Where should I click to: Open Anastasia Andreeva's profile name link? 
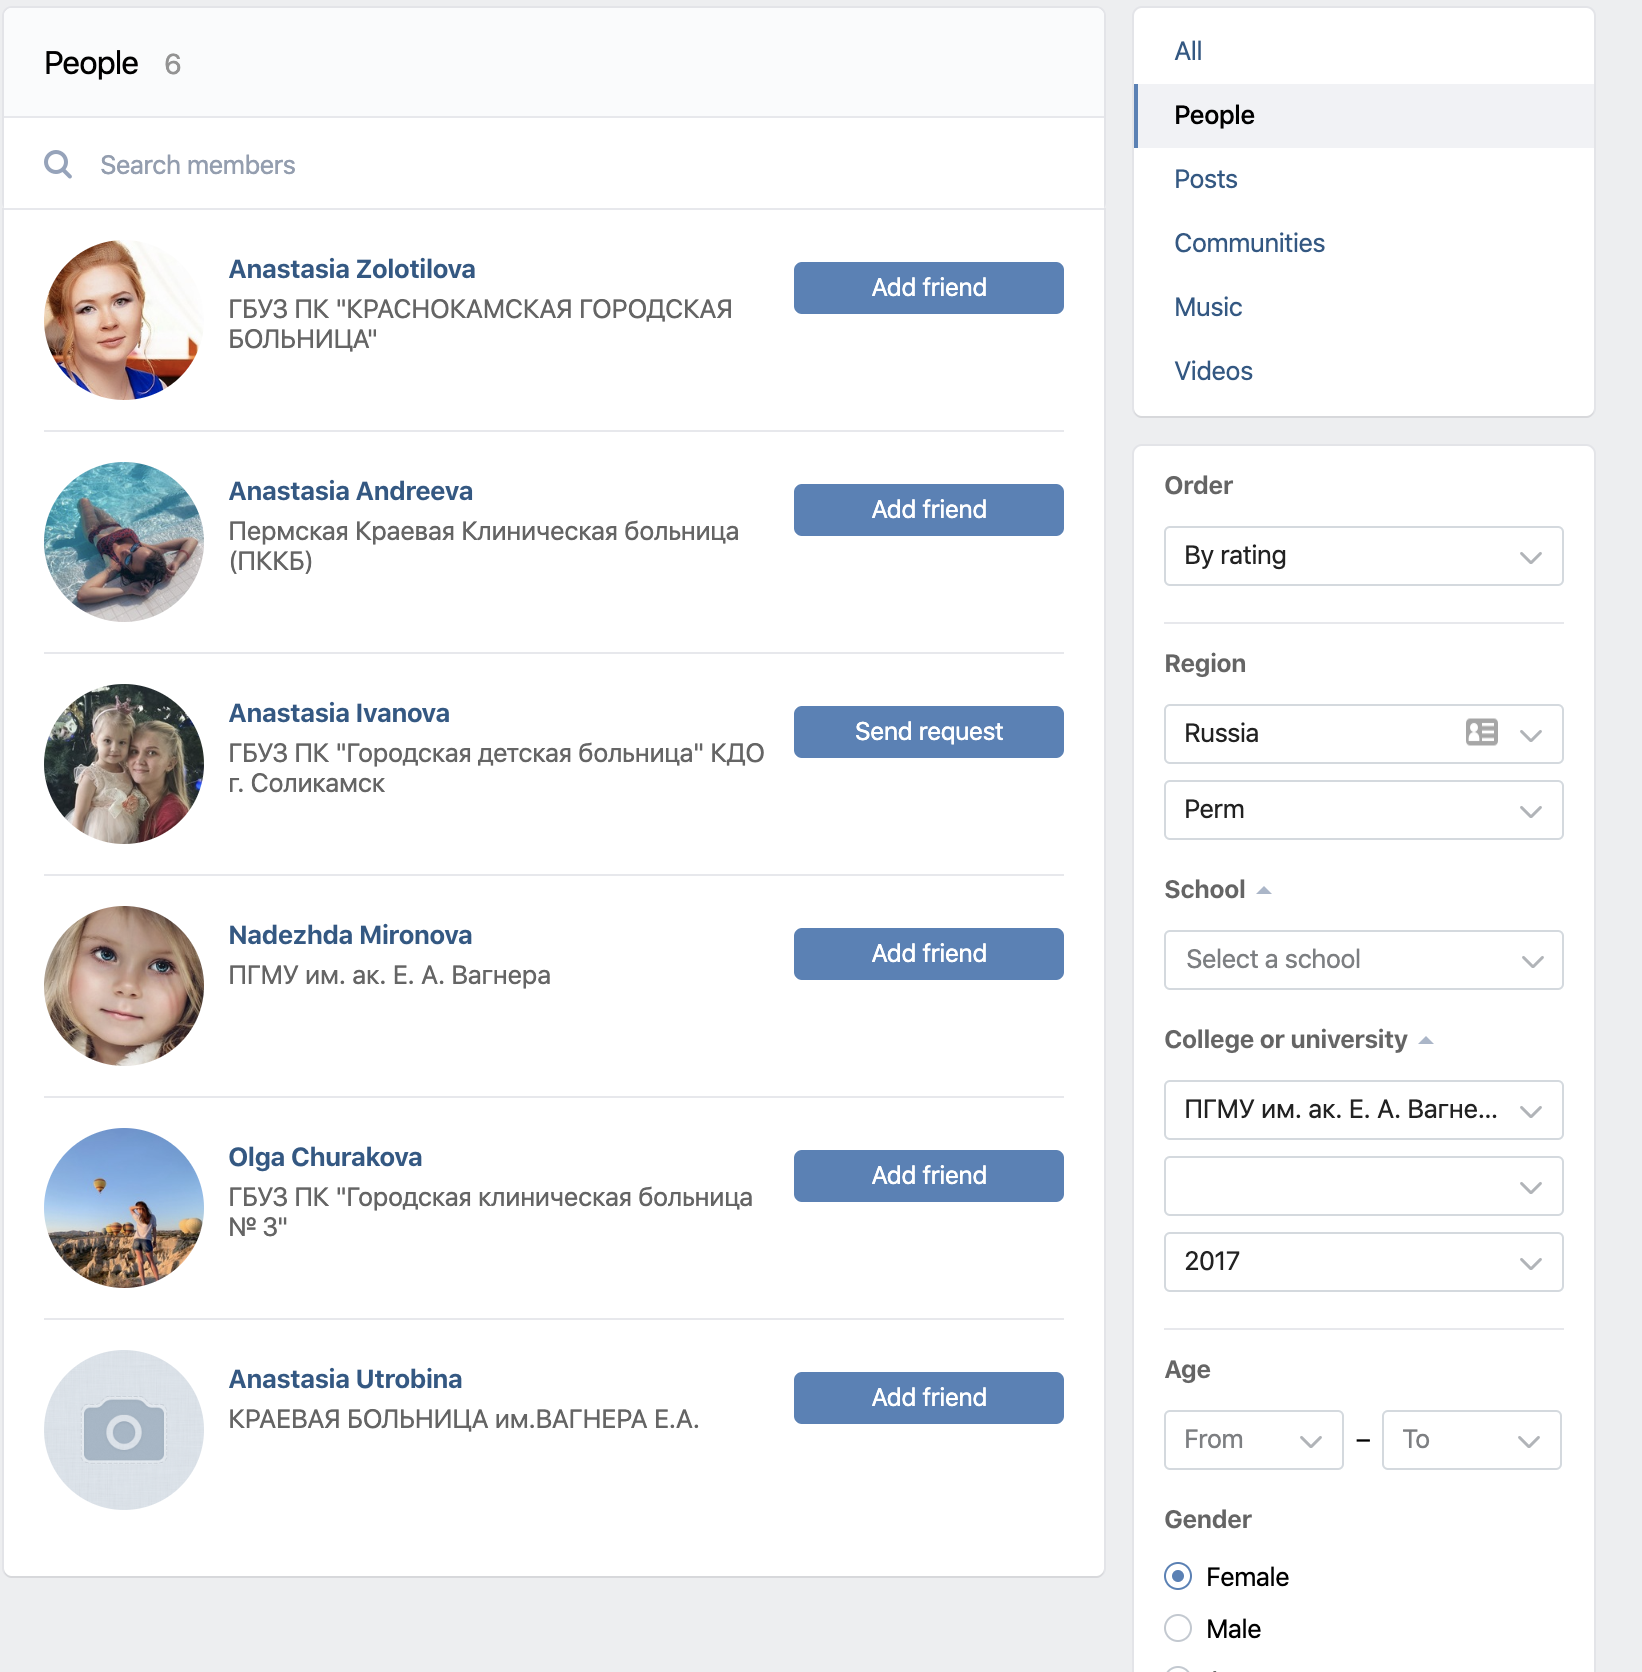(x=350, y=491)
